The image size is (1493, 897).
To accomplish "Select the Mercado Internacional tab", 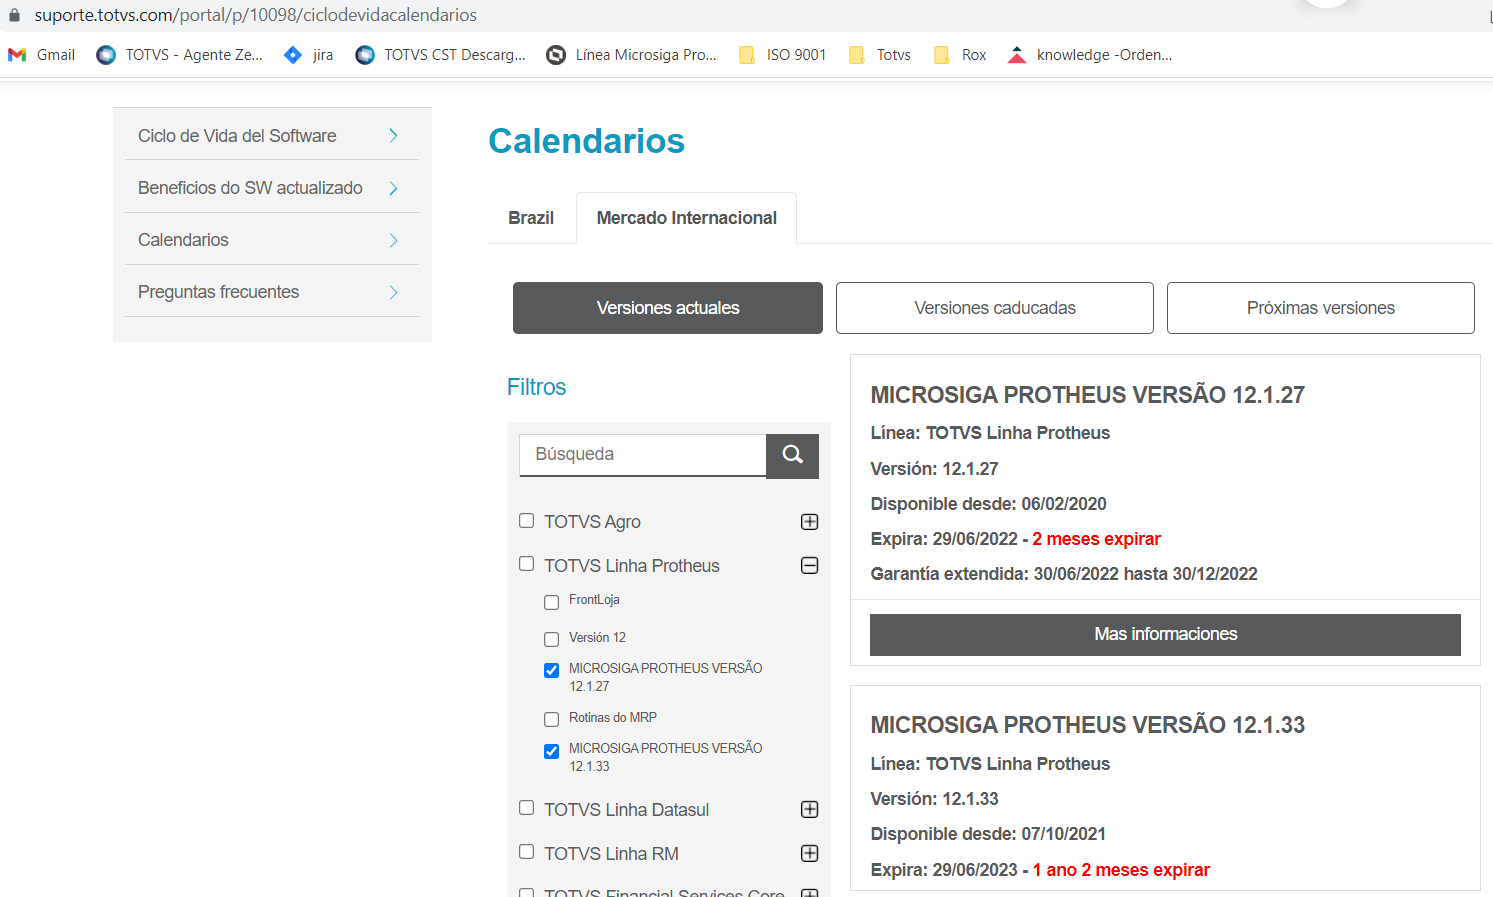I will (686, 218).
